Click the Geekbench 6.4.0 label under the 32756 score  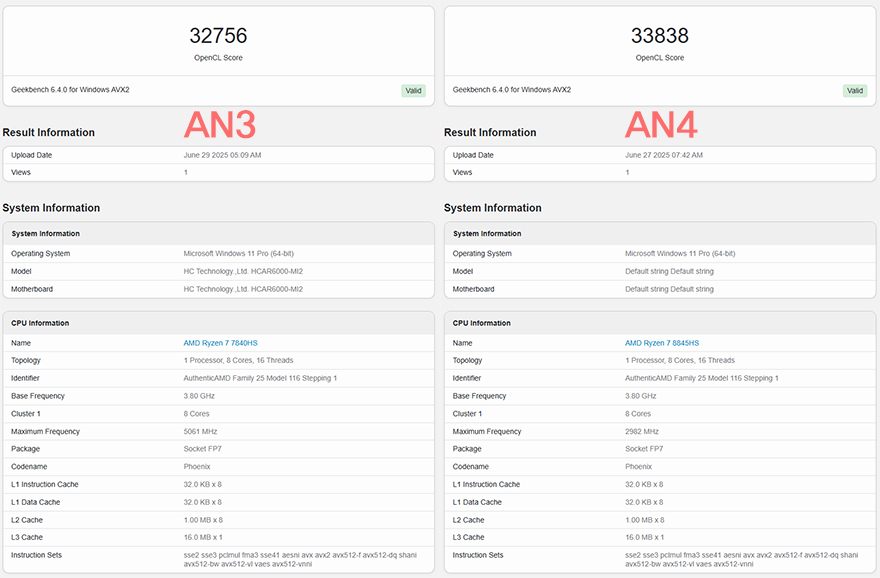click(x=70, y=90)
